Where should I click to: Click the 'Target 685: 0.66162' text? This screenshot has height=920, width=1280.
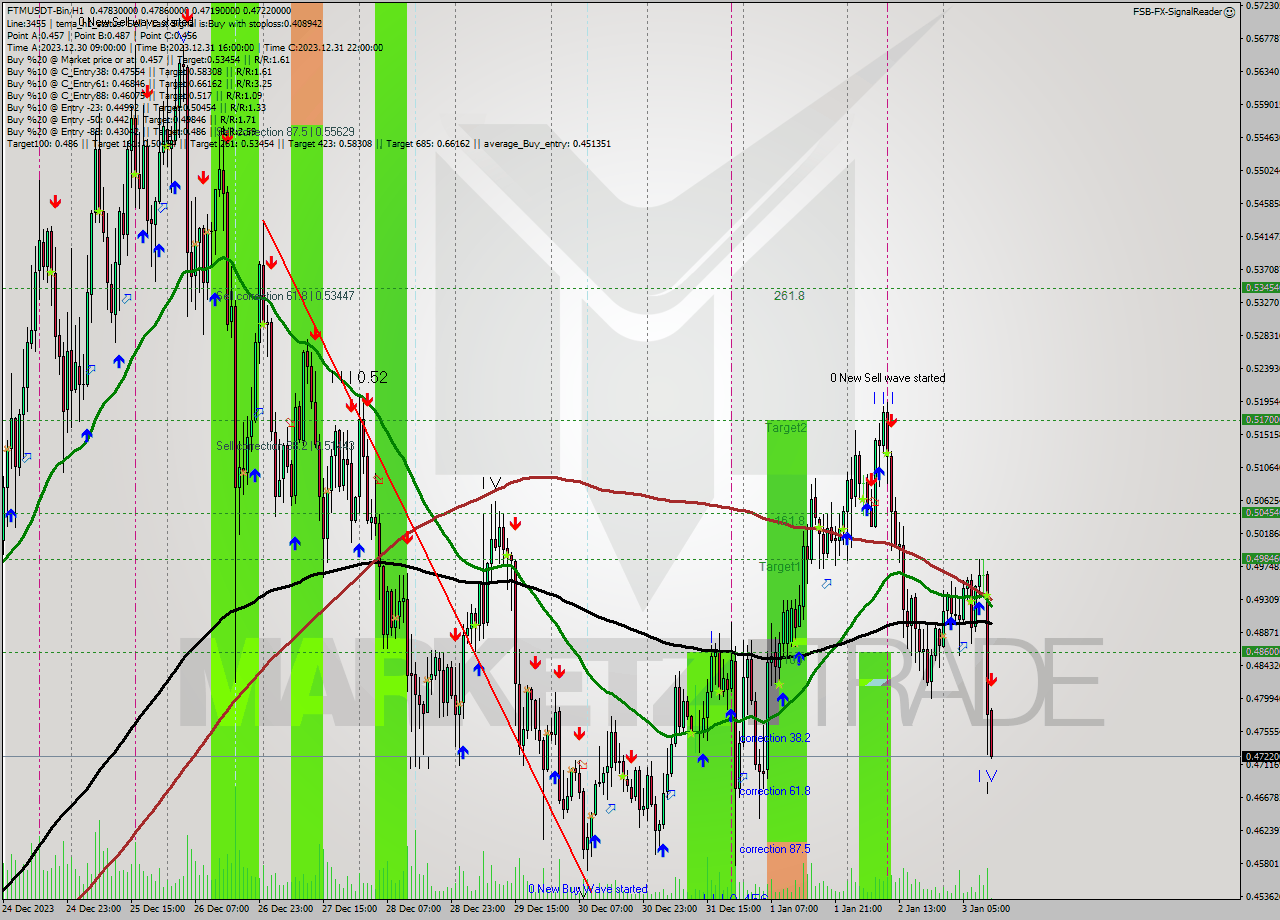tap(428, 143)
